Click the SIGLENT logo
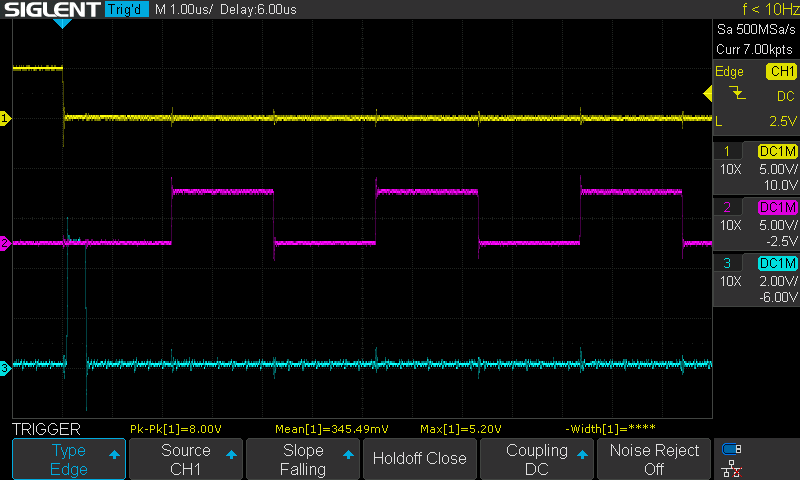This screenshot has width=800, height=480. pyautogui.click(x=52, y=9)
